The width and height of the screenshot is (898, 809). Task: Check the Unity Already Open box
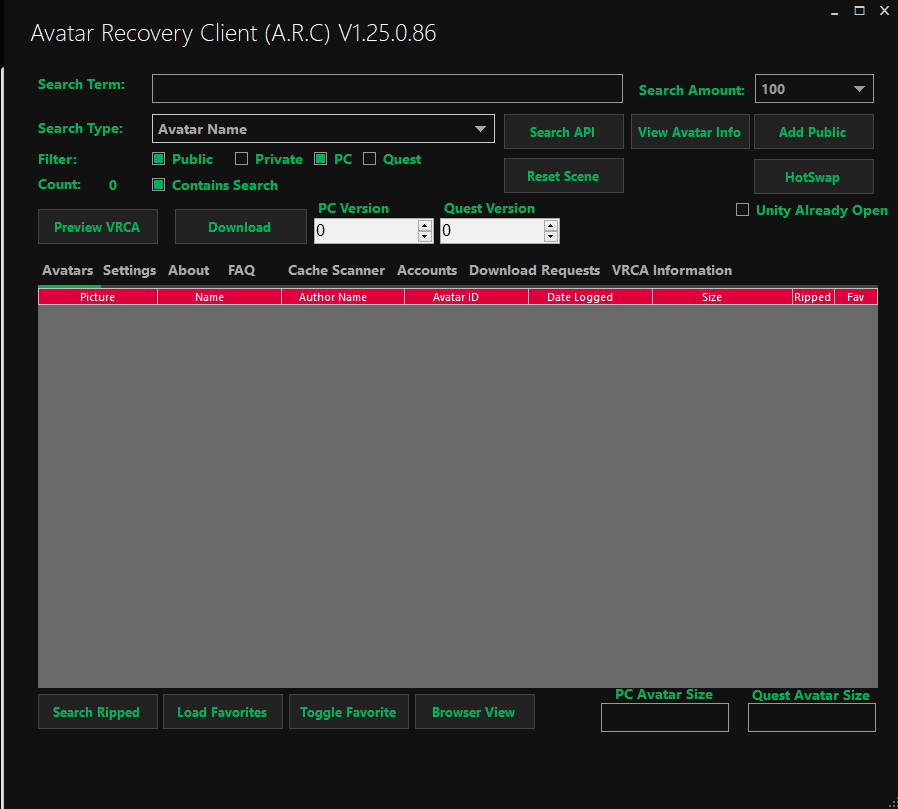(742, 210)
